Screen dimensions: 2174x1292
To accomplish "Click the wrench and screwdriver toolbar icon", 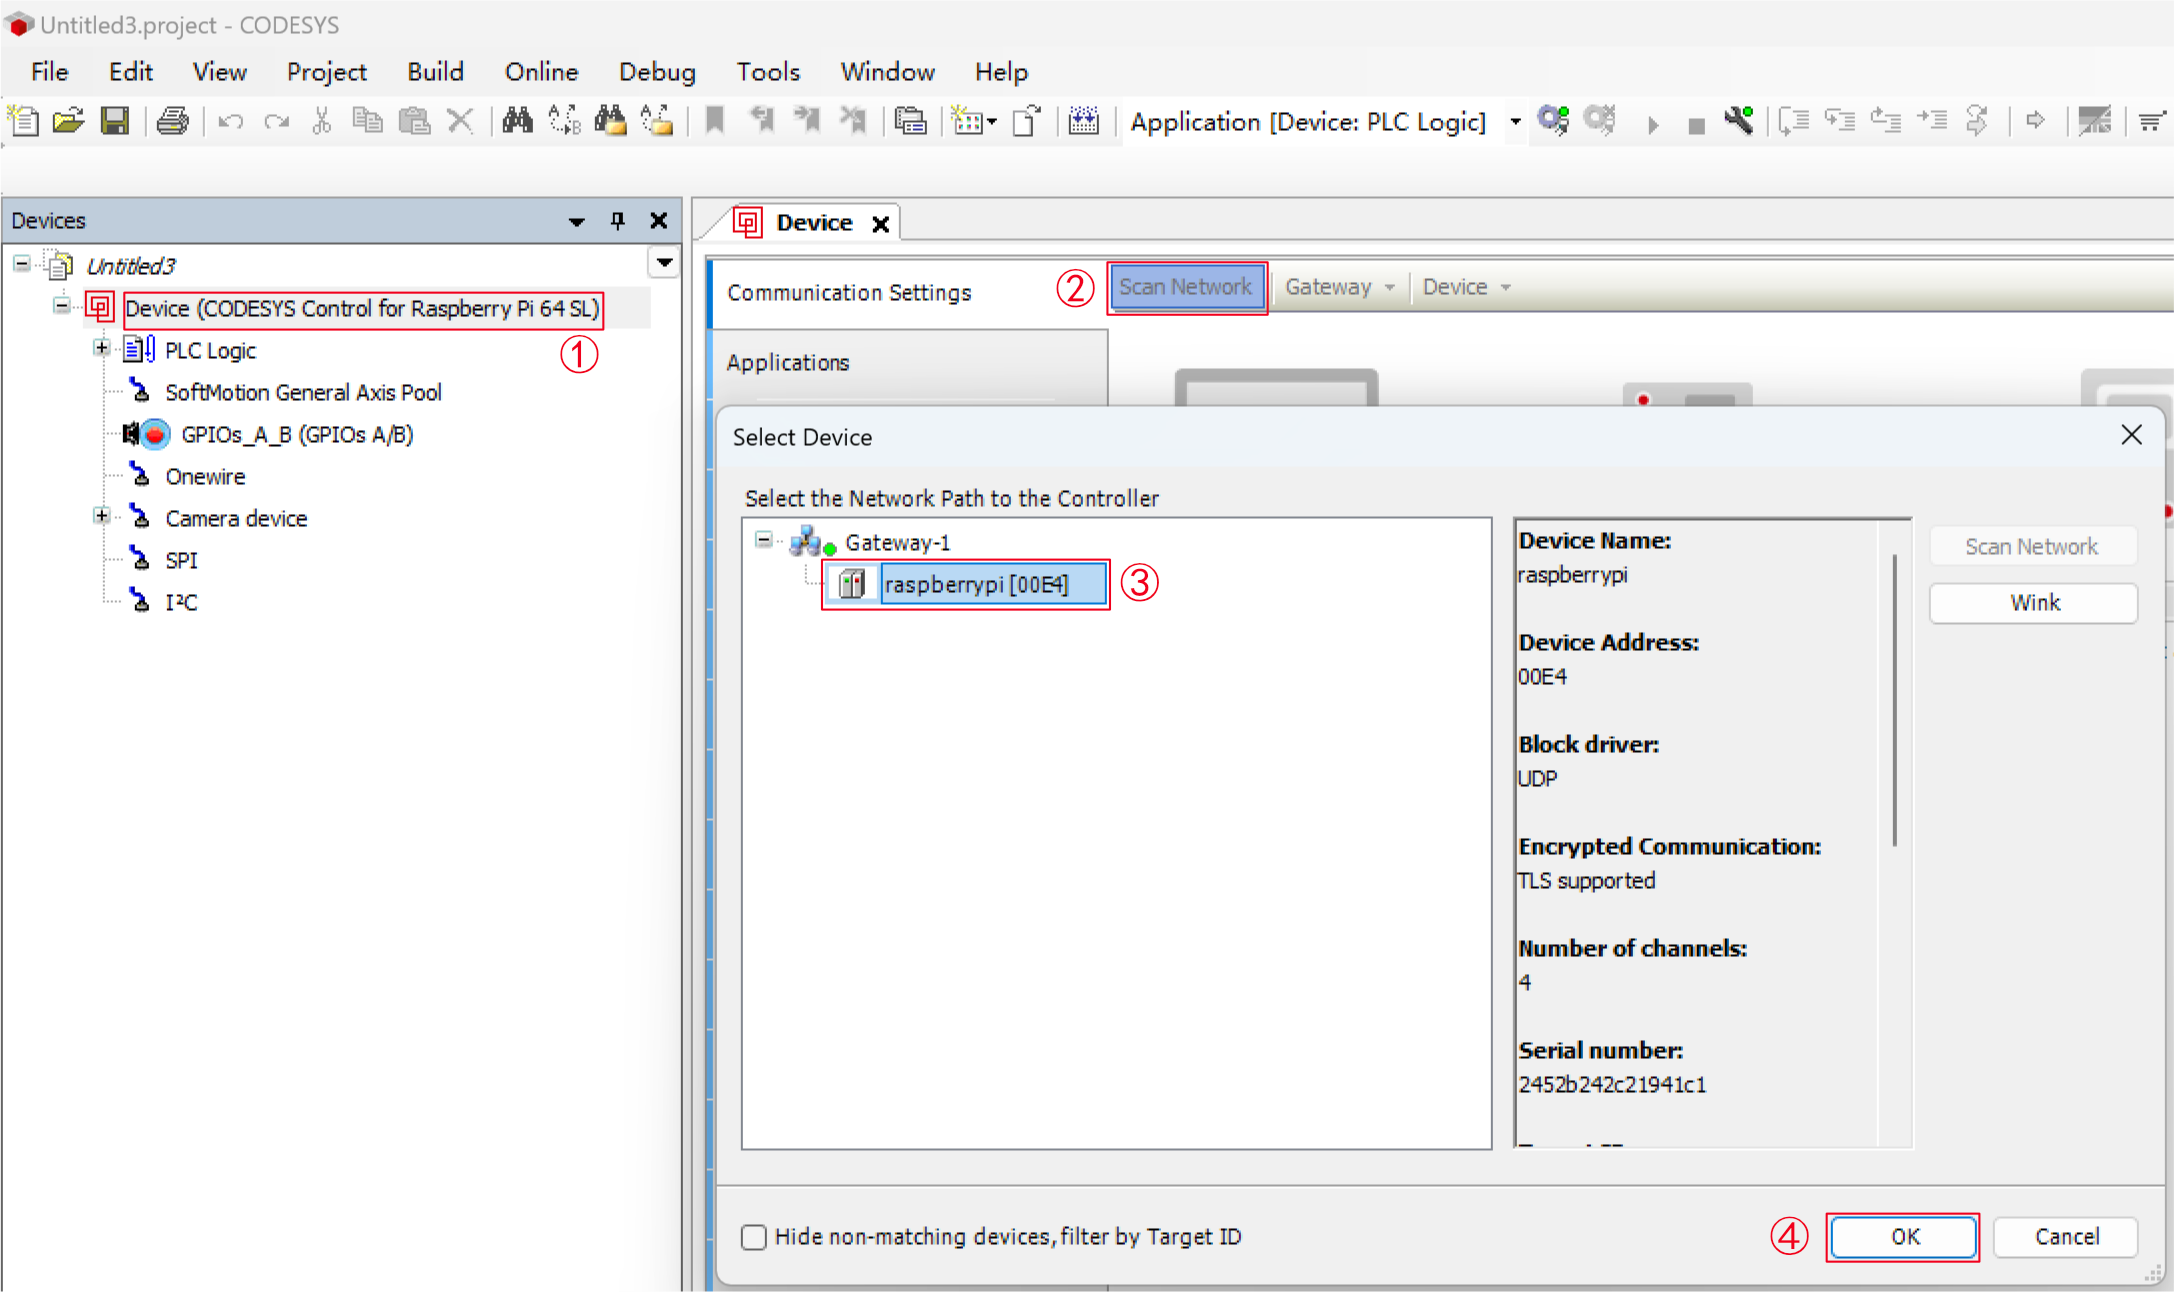I will pos(1739,121).
